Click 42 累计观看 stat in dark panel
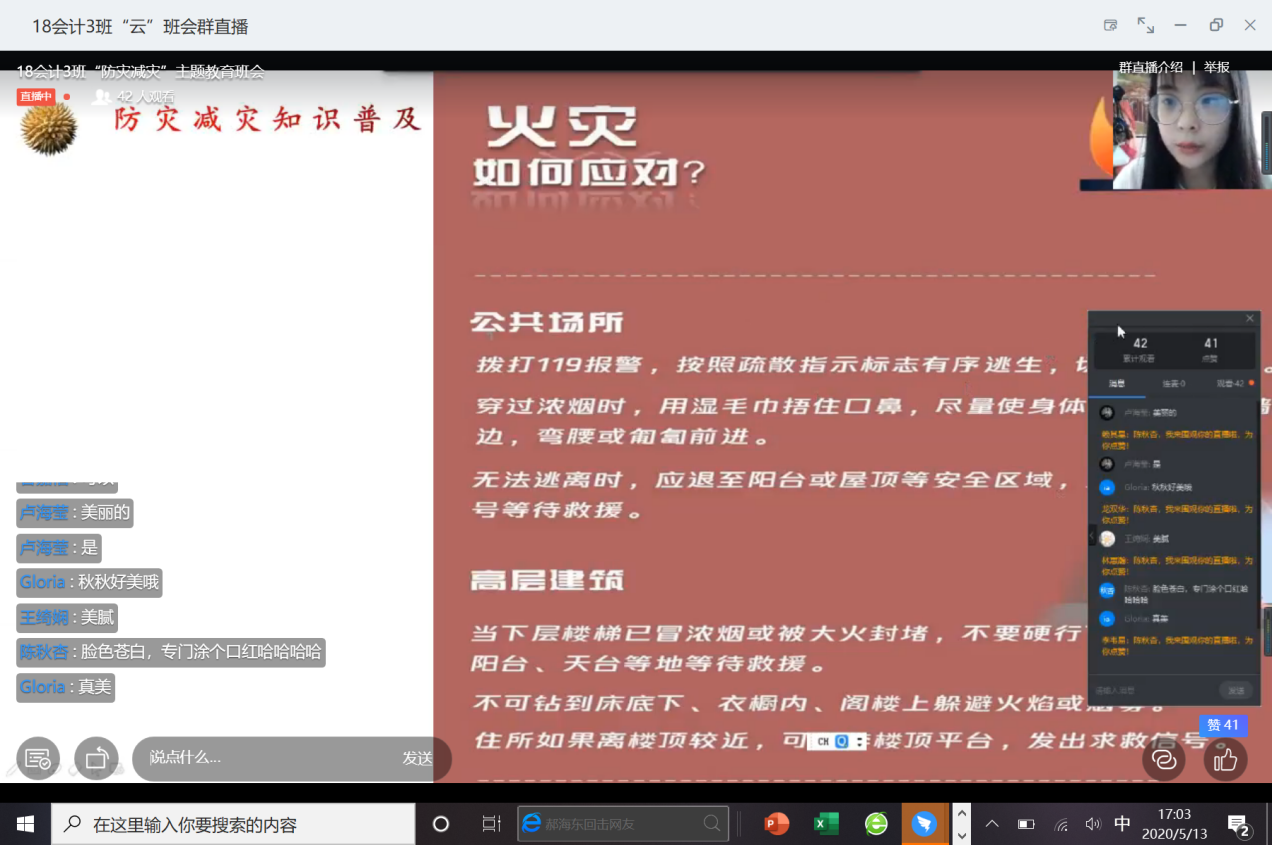Image resolution: width=1272 pixels, height=845 pixels. click(1140, 350)
